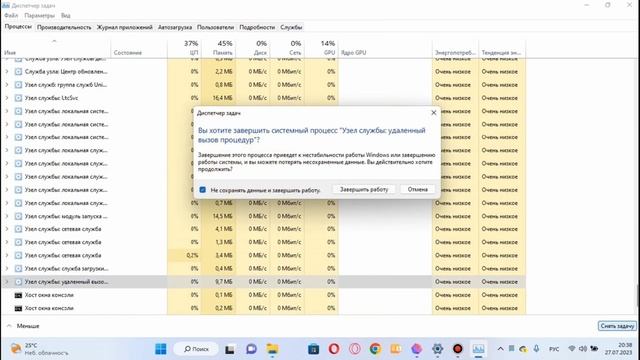Switch to the "Автозагрузка" tab
Viewport: 640px width, 360px height.
pyautogui.click(x=175, y=27)
